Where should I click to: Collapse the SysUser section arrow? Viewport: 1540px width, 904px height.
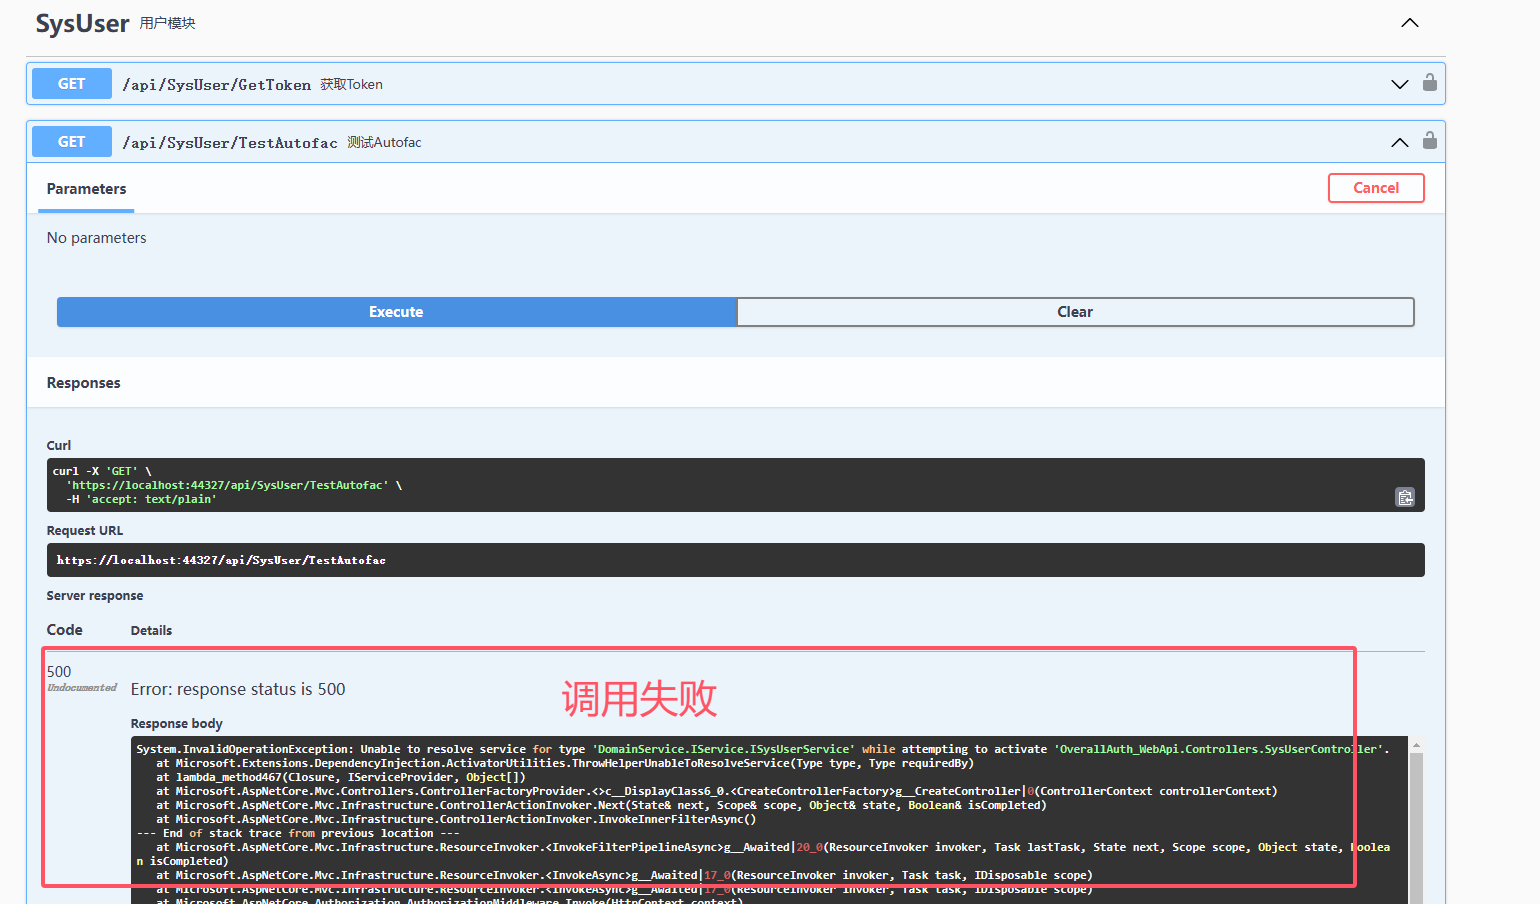point(1409,23)
